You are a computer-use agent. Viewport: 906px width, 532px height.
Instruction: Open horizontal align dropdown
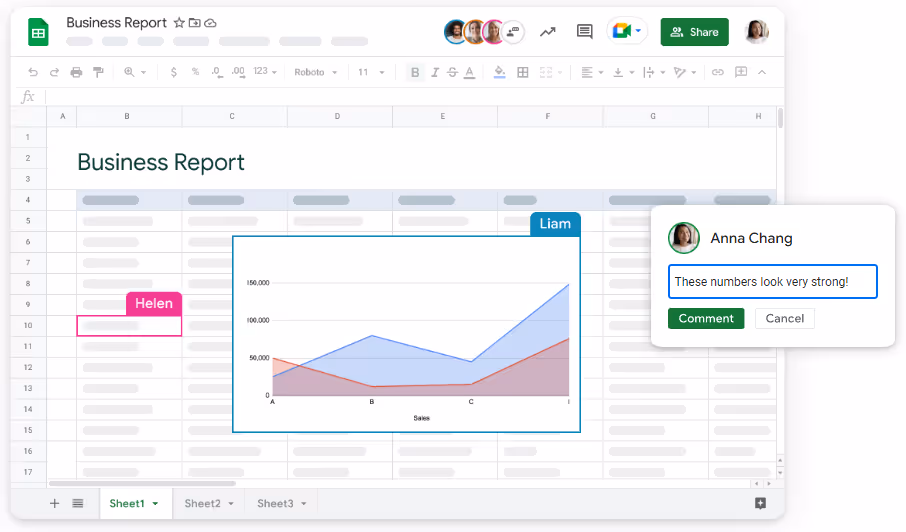592,72
